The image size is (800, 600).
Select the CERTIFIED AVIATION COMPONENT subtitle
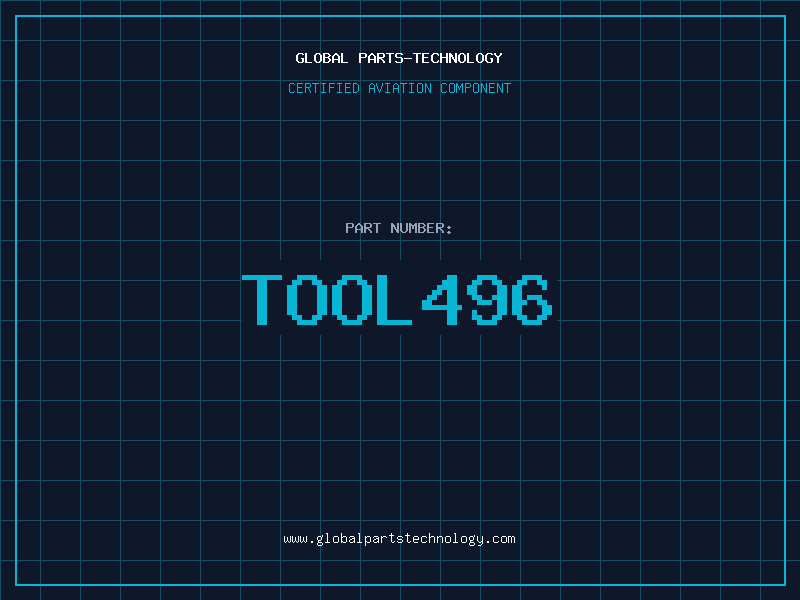399,88
